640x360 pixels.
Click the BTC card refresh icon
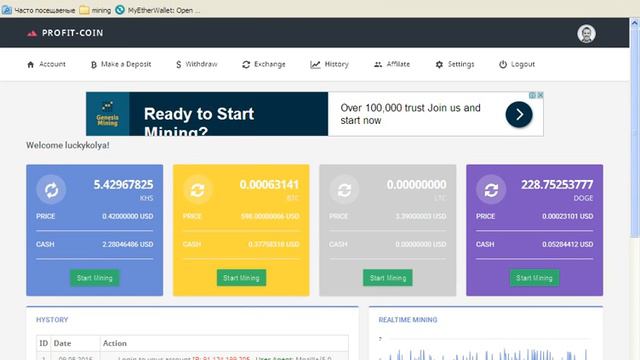pos(198,190)
